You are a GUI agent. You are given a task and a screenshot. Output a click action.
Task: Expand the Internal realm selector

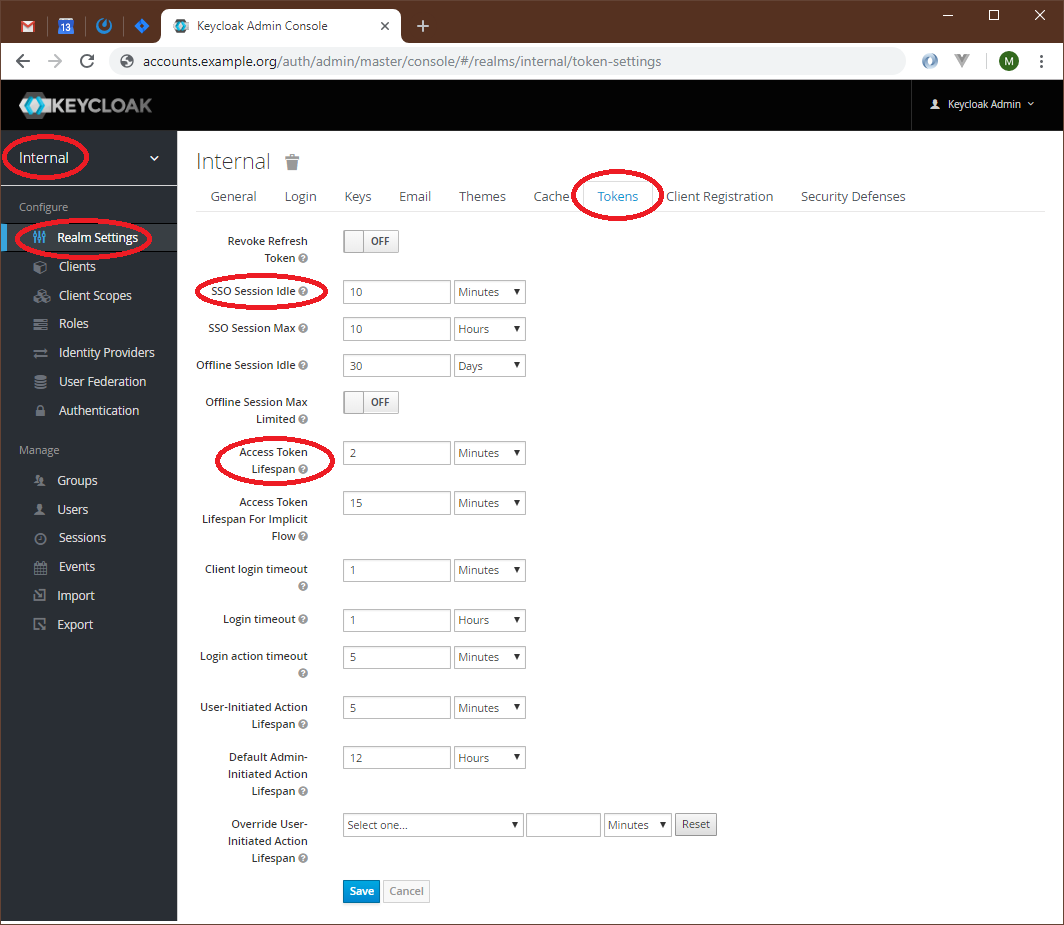point(88,158)
